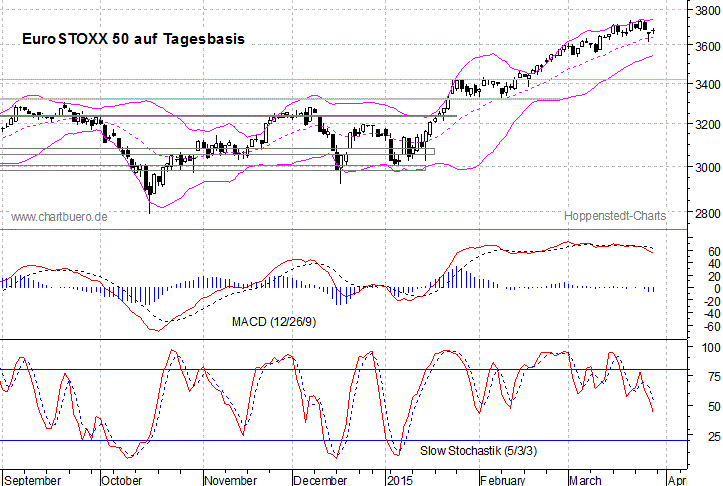Click the stochastic axis value 75
Viewport: 723px width, 486px height.
[x=714, y=377]
